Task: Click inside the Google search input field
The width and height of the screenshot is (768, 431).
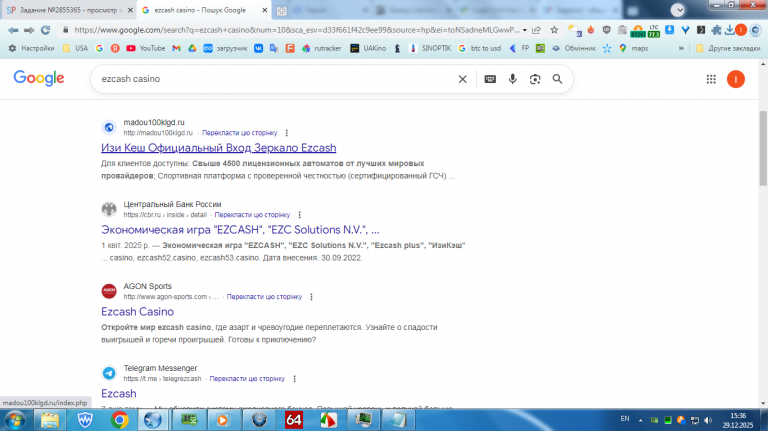Action: pos(274,79)
